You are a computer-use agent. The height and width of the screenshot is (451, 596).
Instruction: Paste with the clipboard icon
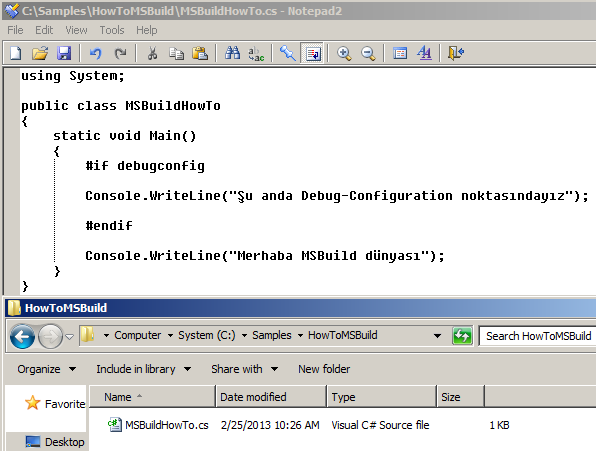[x=200, y=53]
